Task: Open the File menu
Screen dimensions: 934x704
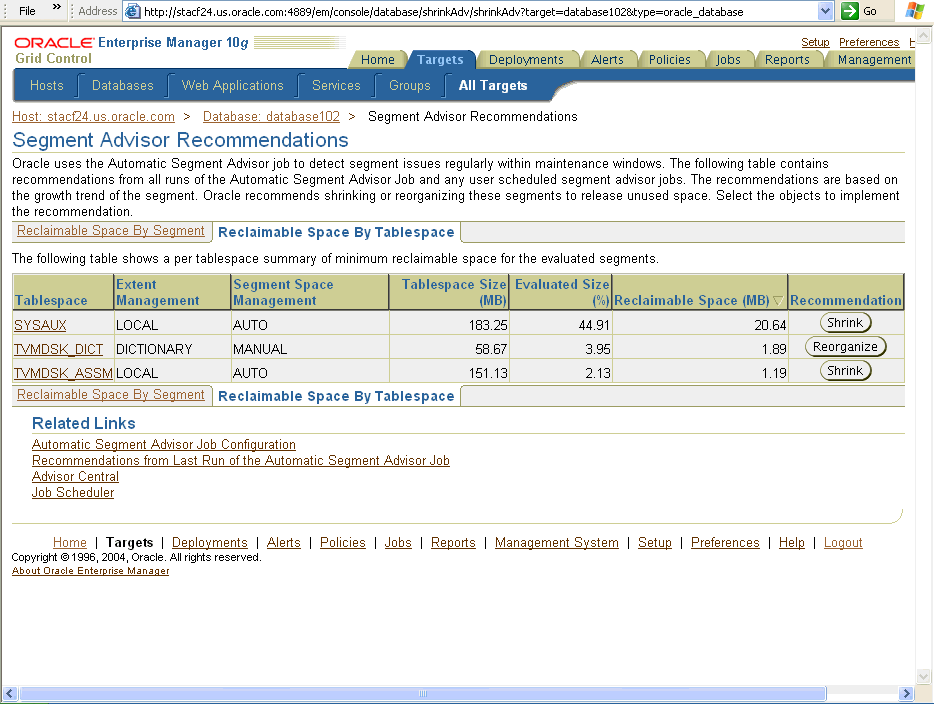Action: [x=27, y=11]
